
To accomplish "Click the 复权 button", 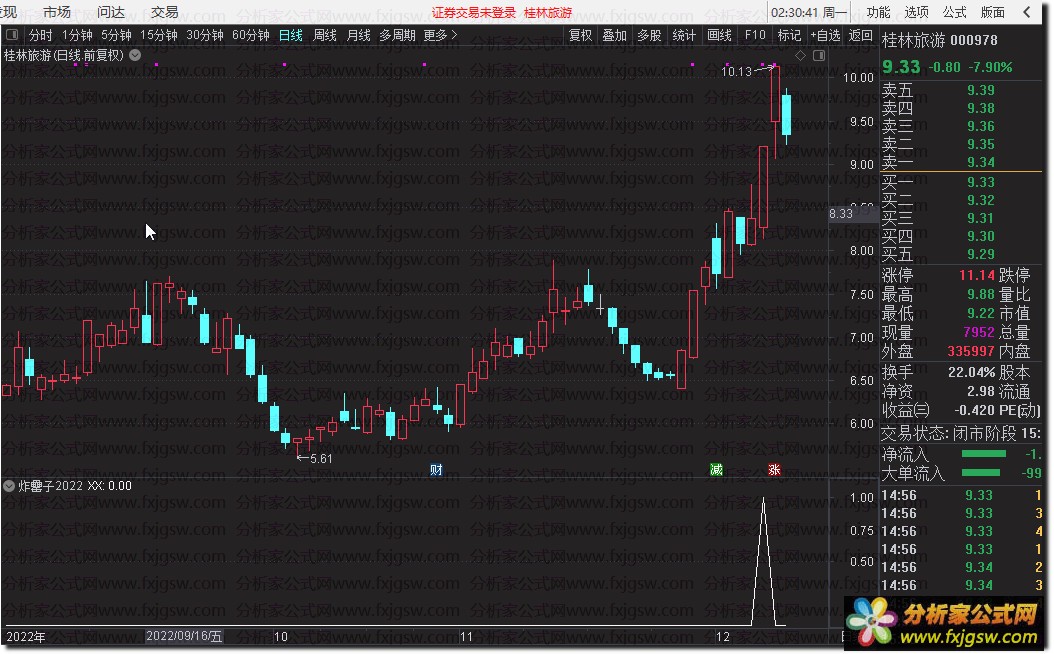I will click(581, 35).
